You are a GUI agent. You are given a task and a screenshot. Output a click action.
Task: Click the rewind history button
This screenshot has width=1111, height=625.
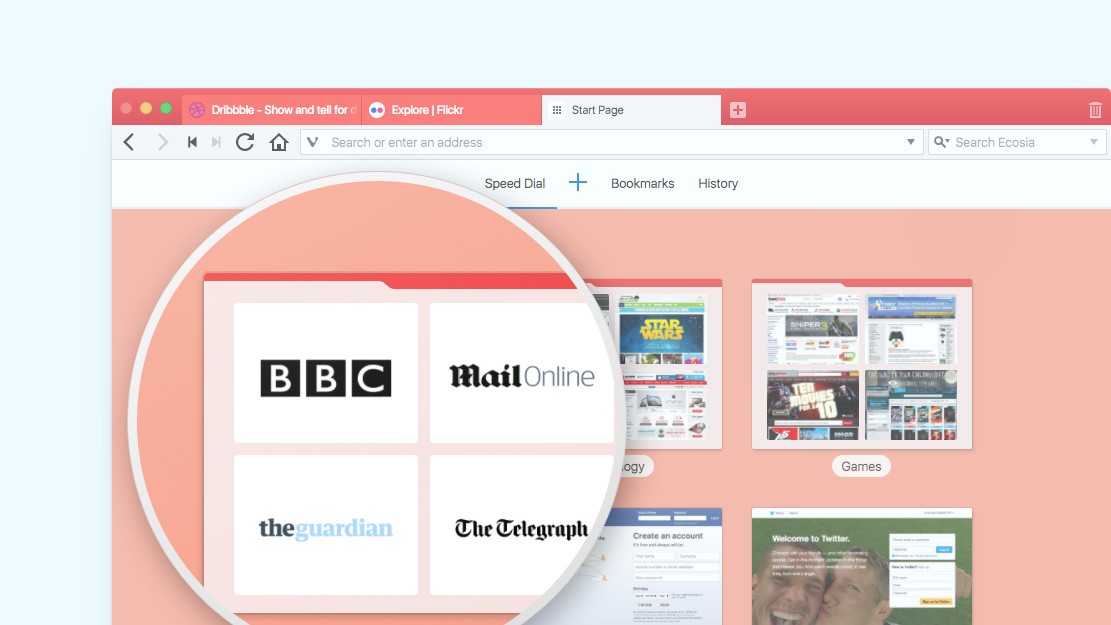click(x=192, y=142)
